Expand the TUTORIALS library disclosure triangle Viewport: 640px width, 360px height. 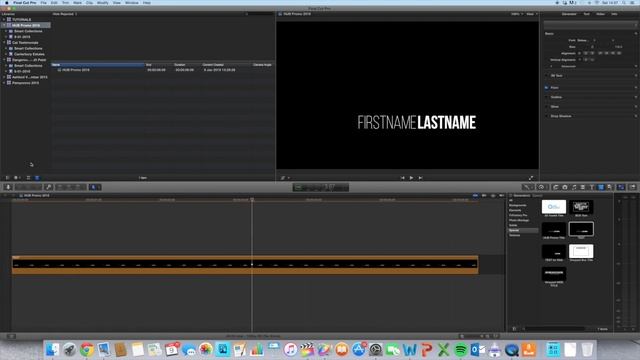coord(4,20)
